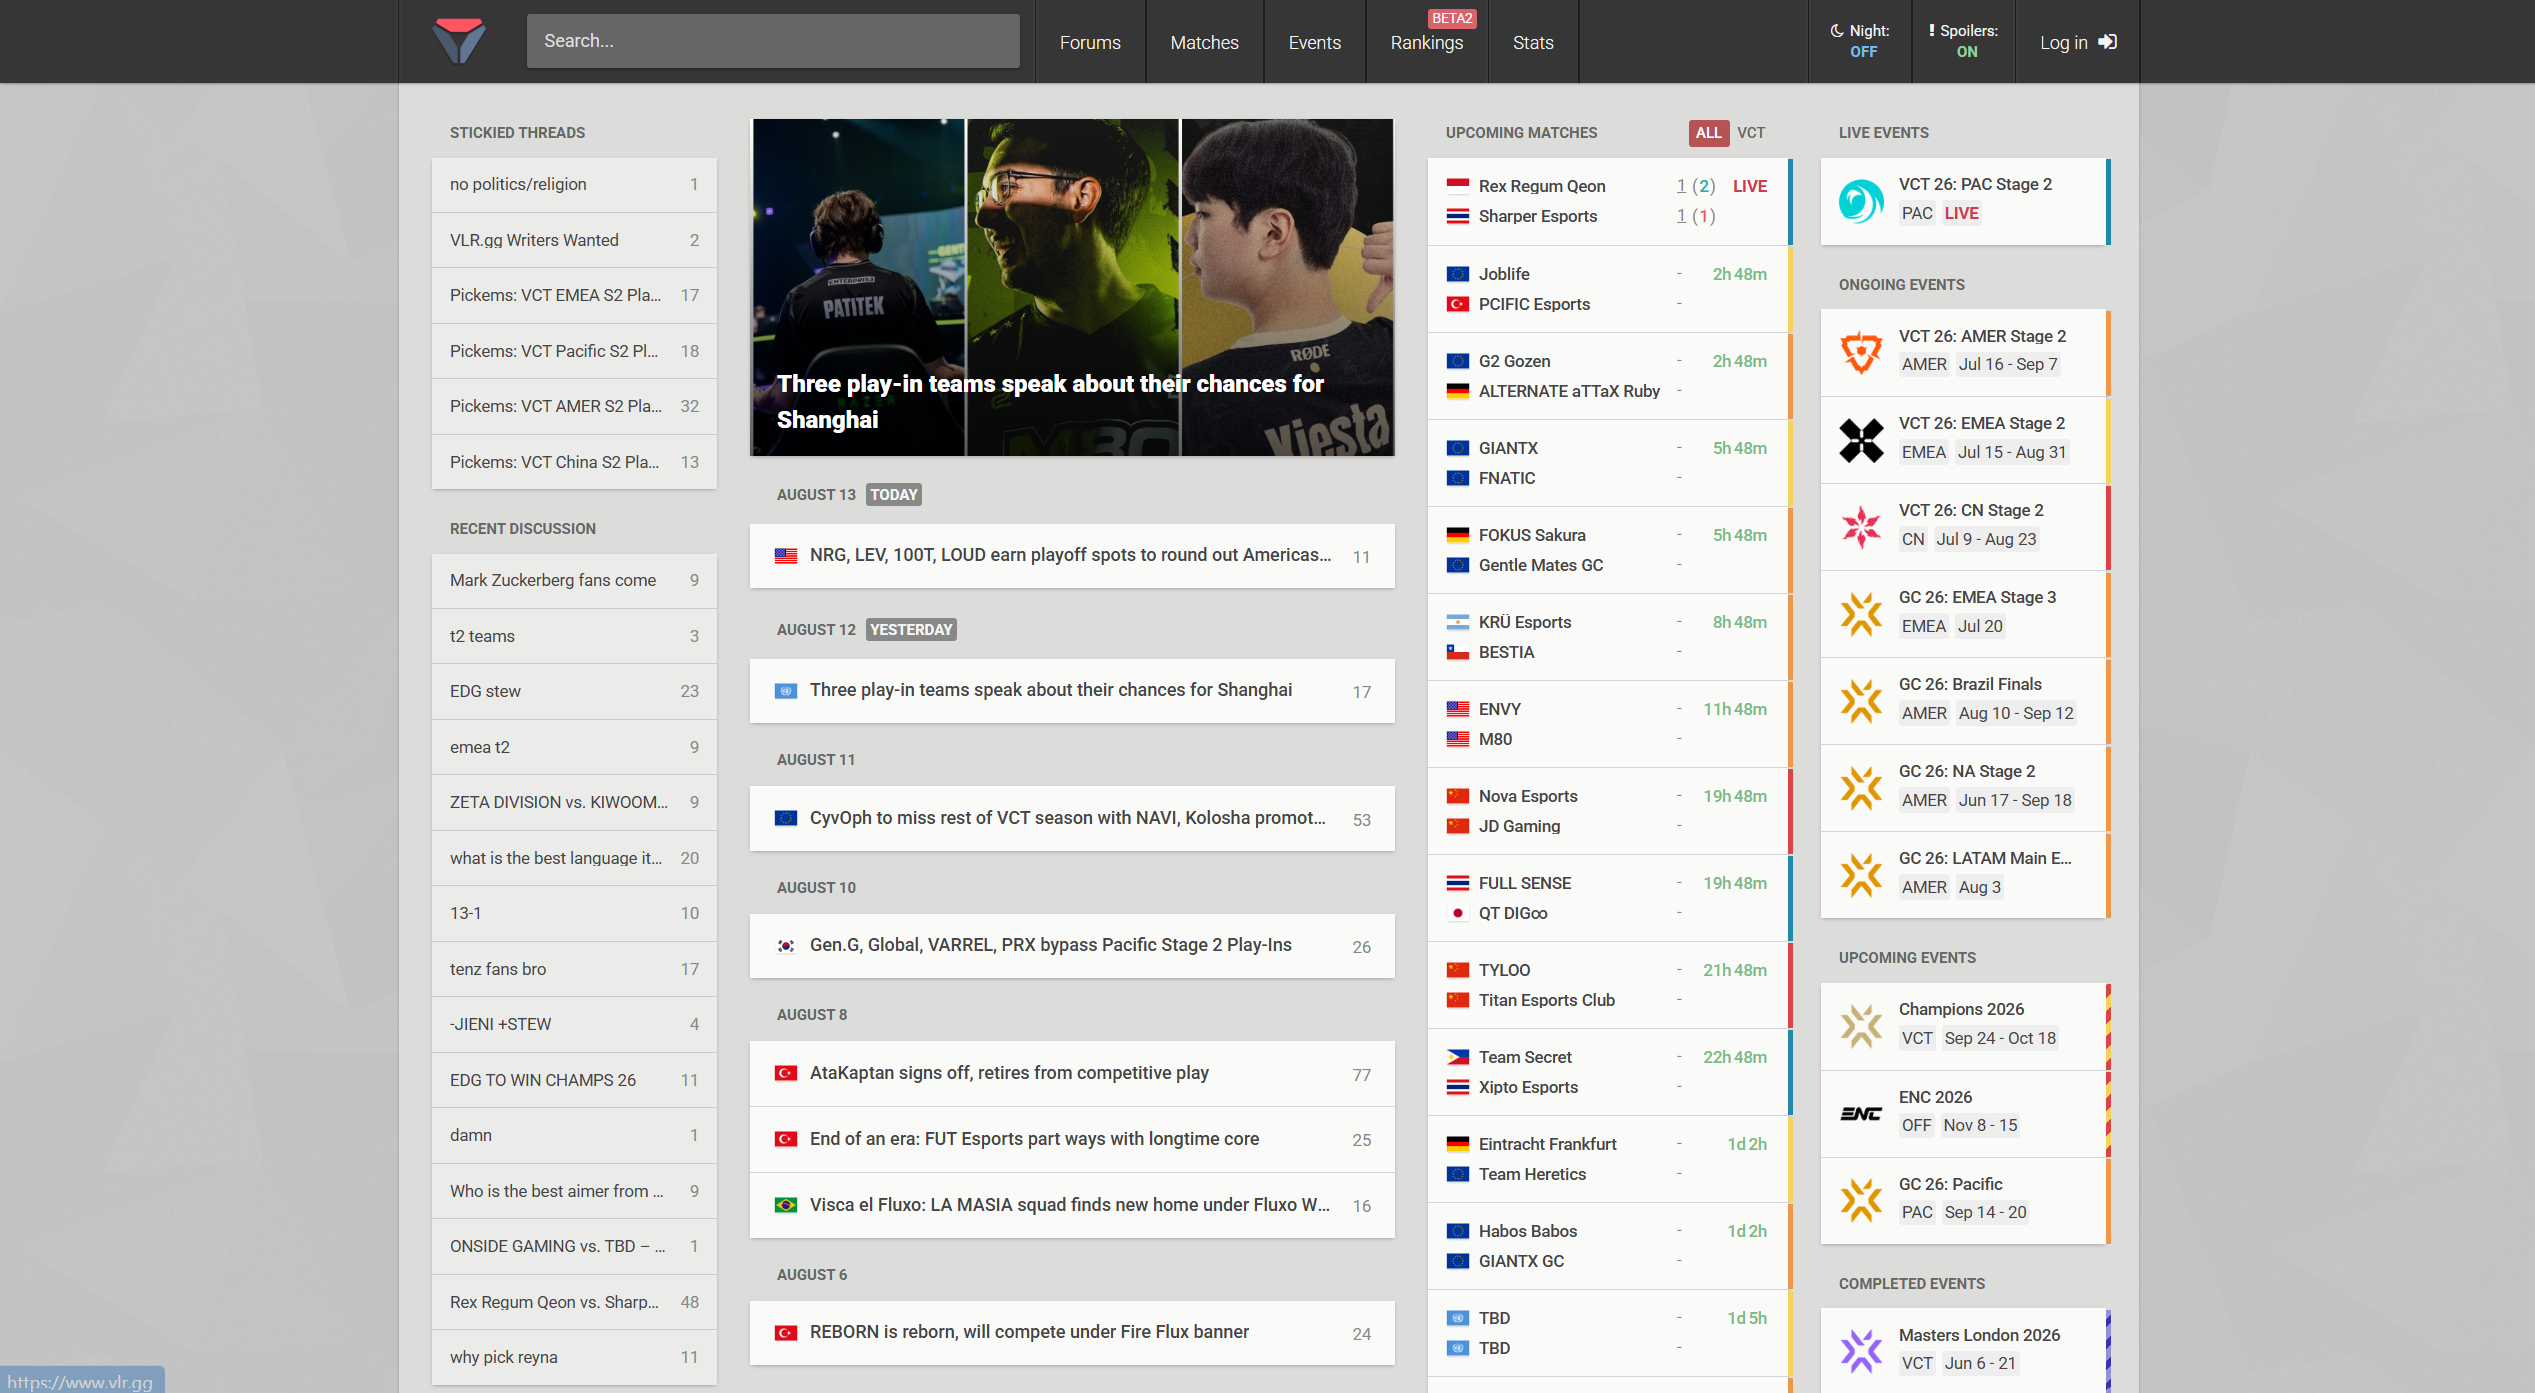Toggle Night mode setting
2535x1393 pixels.
[x=1860, y=41]
